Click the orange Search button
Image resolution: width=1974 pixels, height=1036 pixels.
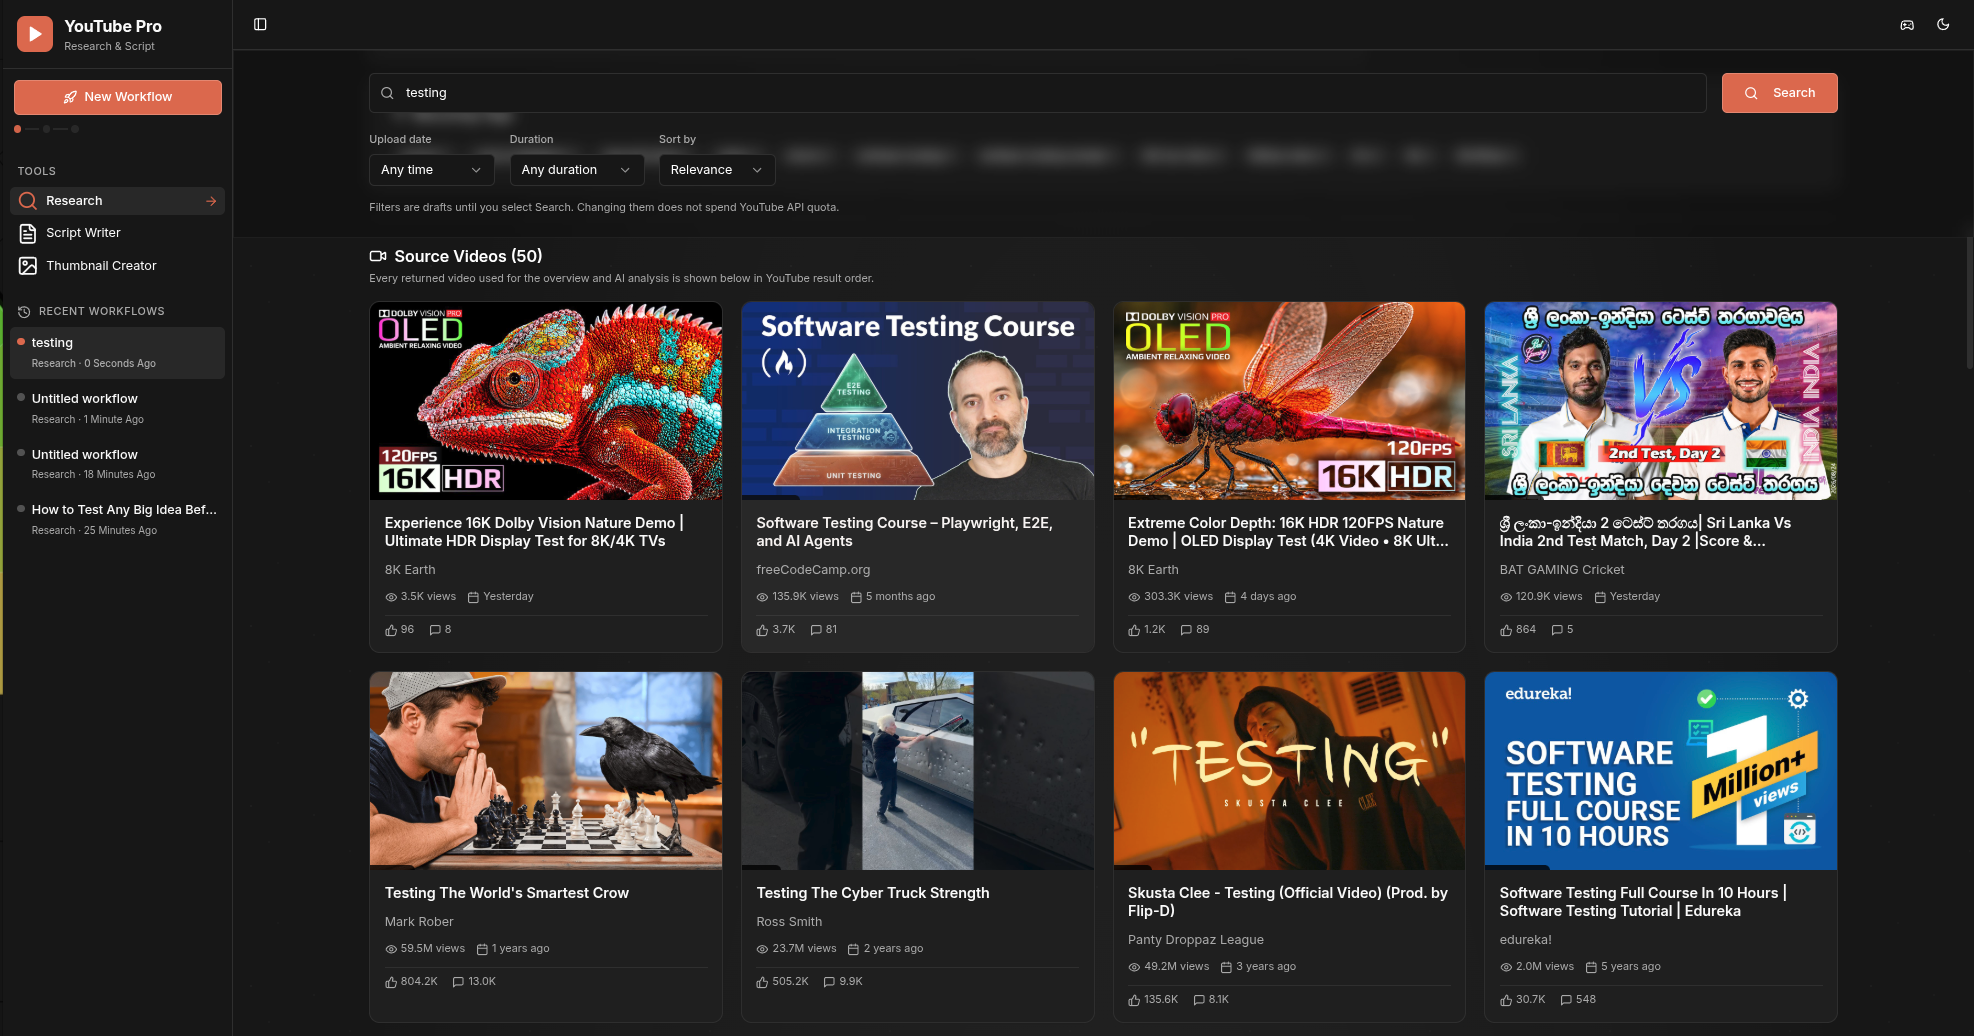[1779, 93]
